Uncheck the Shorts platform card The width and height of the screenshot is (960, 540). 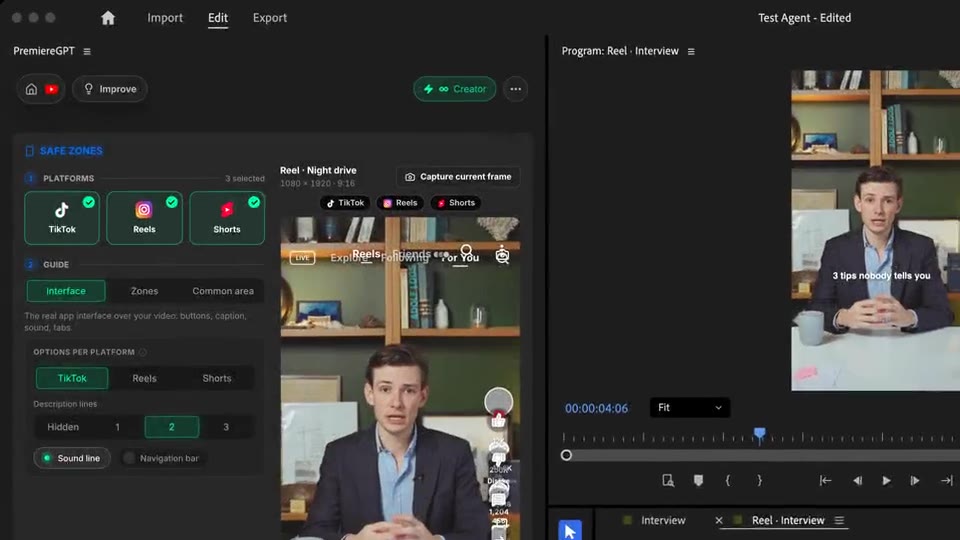tap(227, 218)
